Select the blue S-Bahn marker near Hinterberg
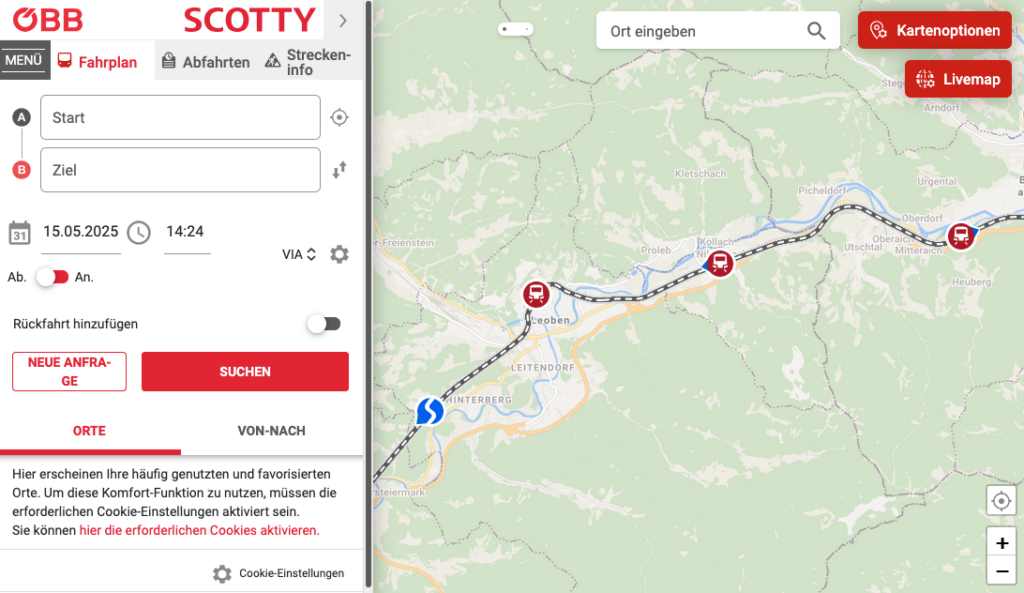The image size is (1024, 593). 430,411
